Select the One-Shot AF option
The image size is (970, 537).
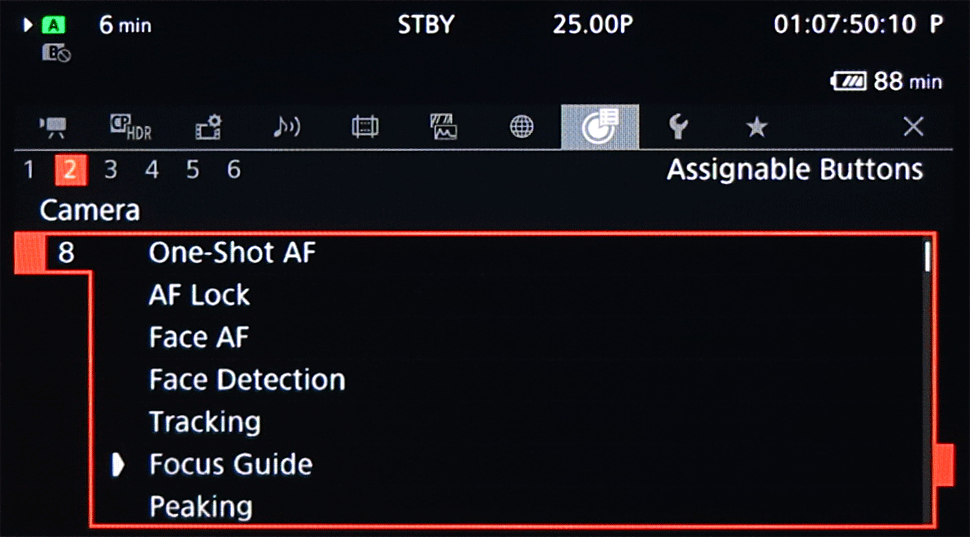pos(232,253)
